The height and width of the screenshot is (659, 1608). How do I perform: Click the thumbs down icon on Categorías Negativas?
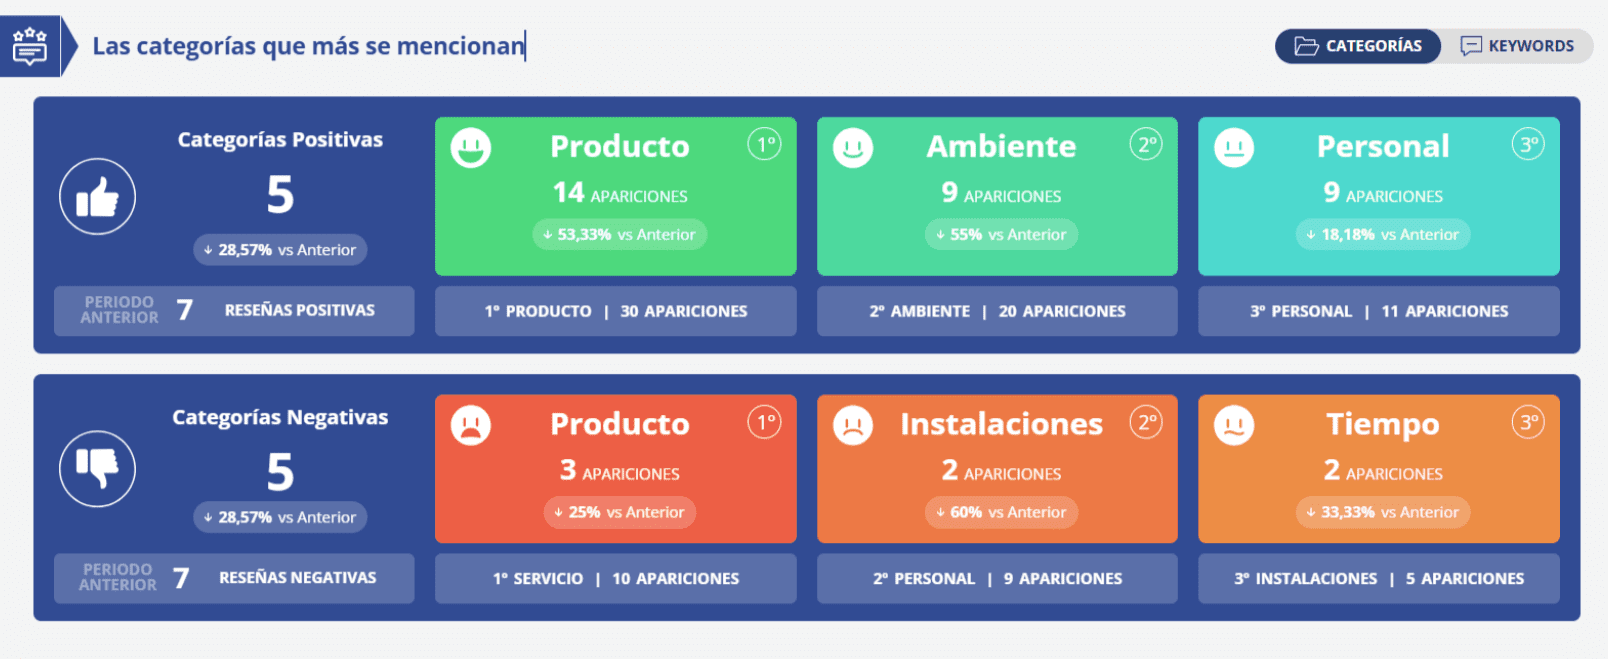(x=97, y=468)
